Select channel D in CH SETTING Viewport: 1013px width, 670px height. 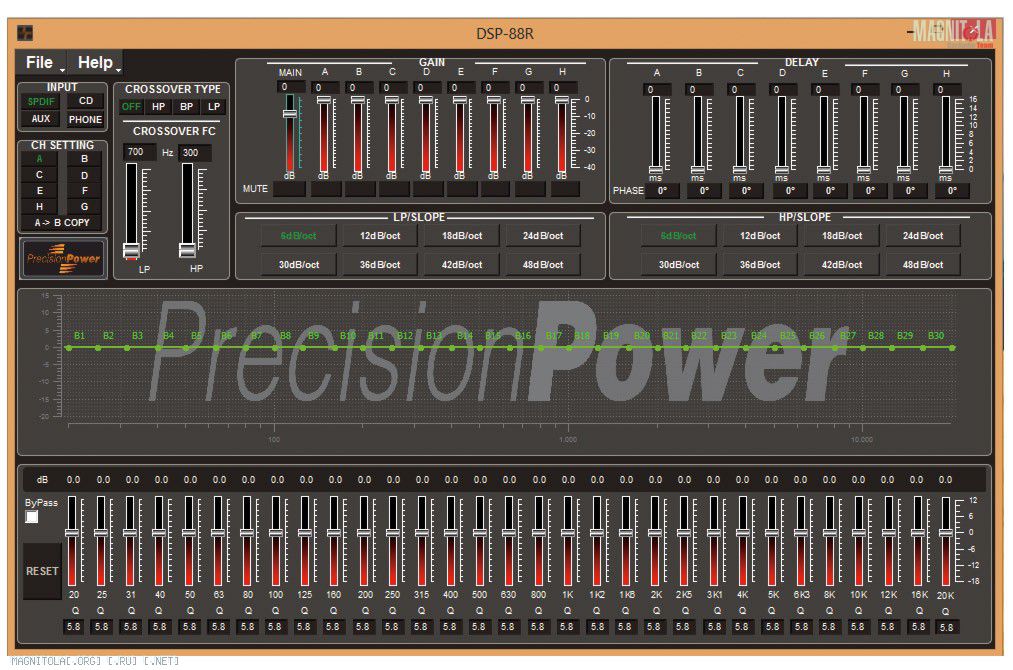click(x=84, y=175)
